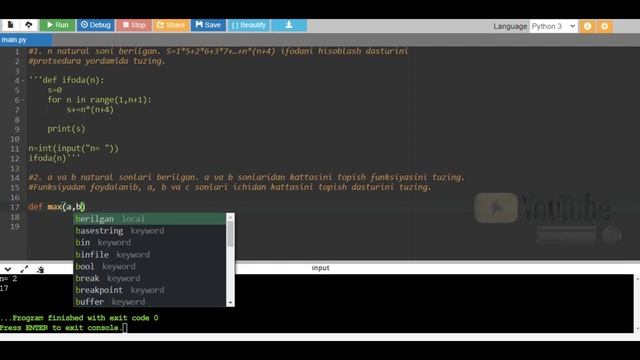This screenshot has width=640, height=360.
Task: Create a new file with the page icon
Action: click(11, 25)
